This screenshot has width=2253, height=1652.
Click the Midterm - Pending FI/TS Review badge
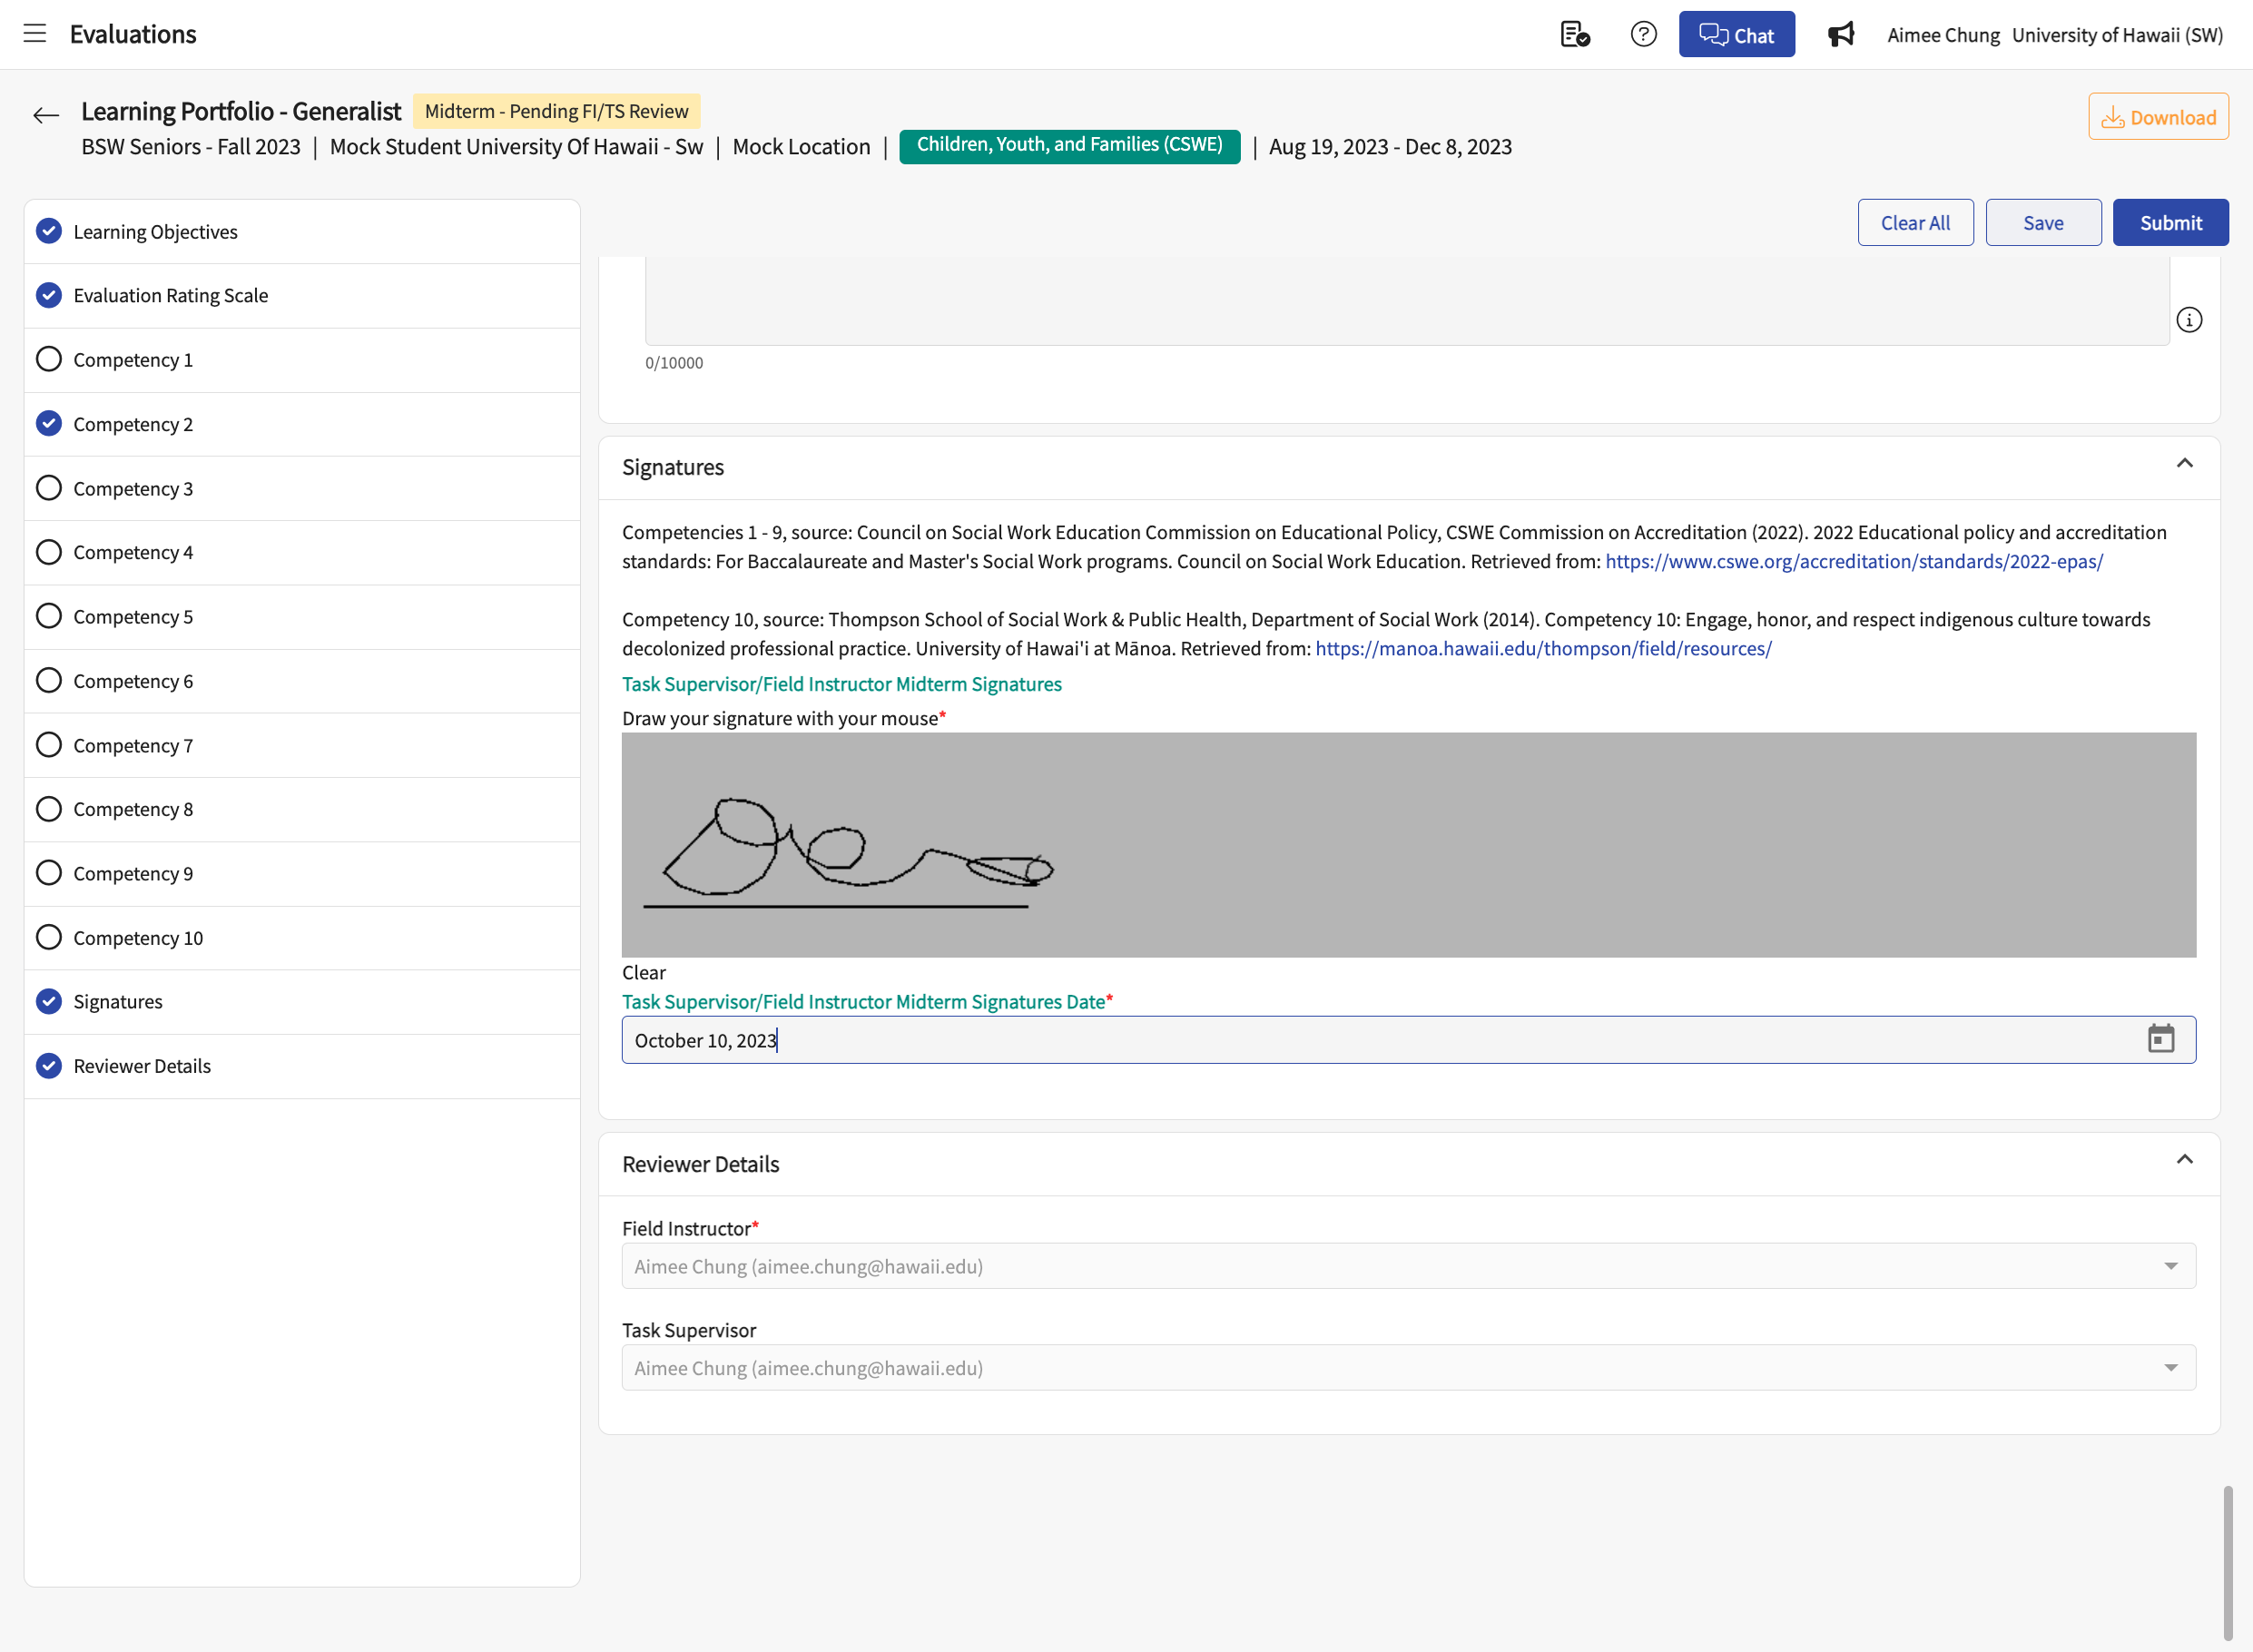pos(556,111)
